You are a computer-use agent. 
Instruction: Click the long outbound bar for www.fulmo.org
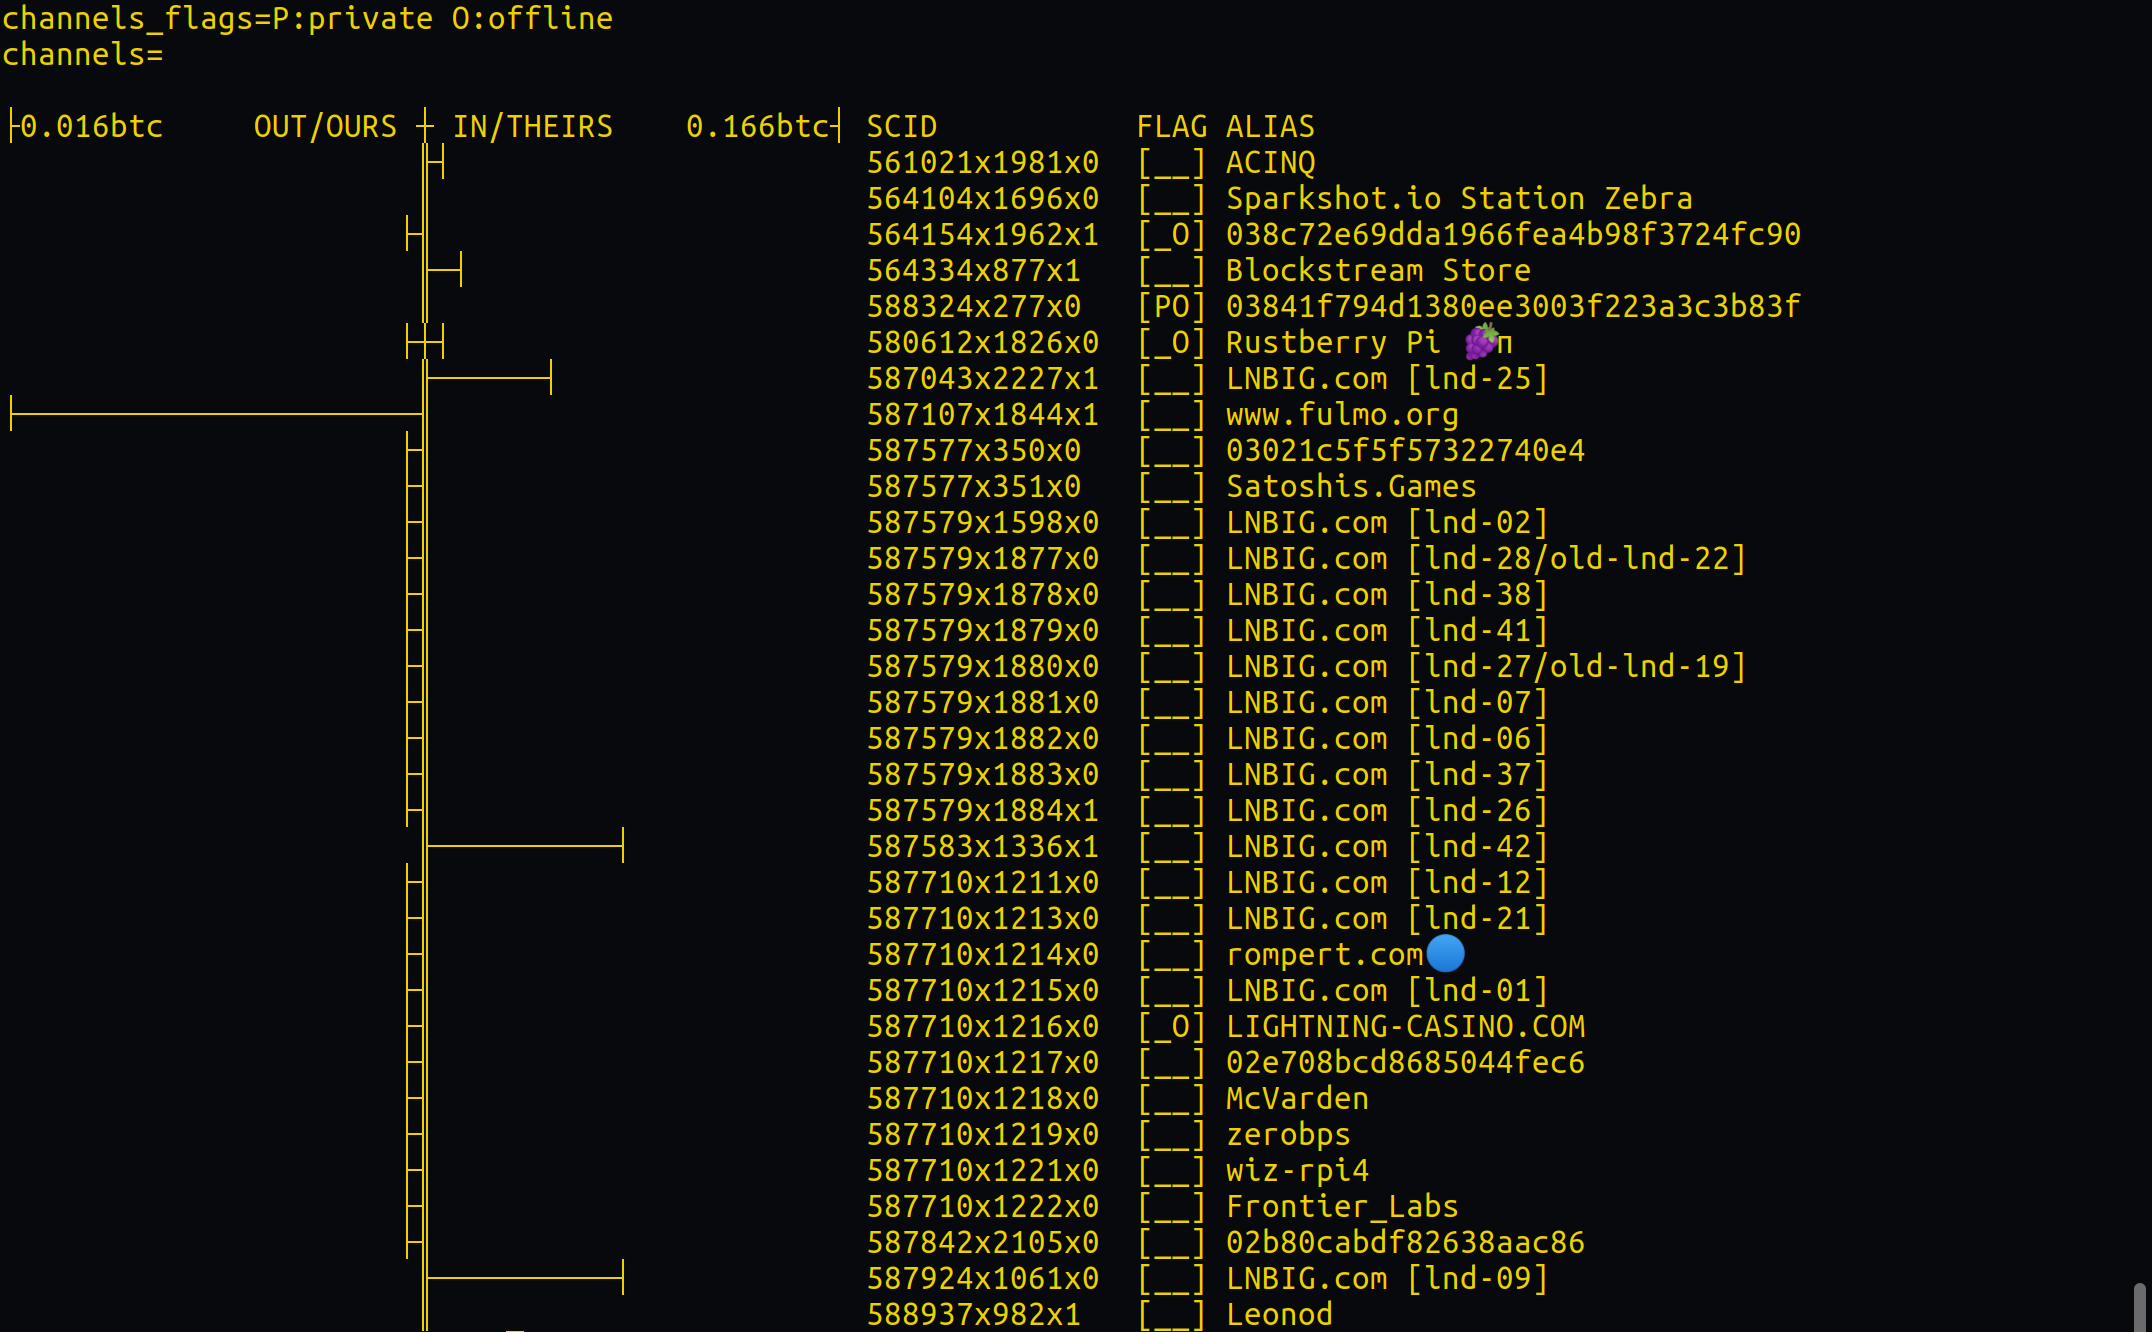point(215,413)
